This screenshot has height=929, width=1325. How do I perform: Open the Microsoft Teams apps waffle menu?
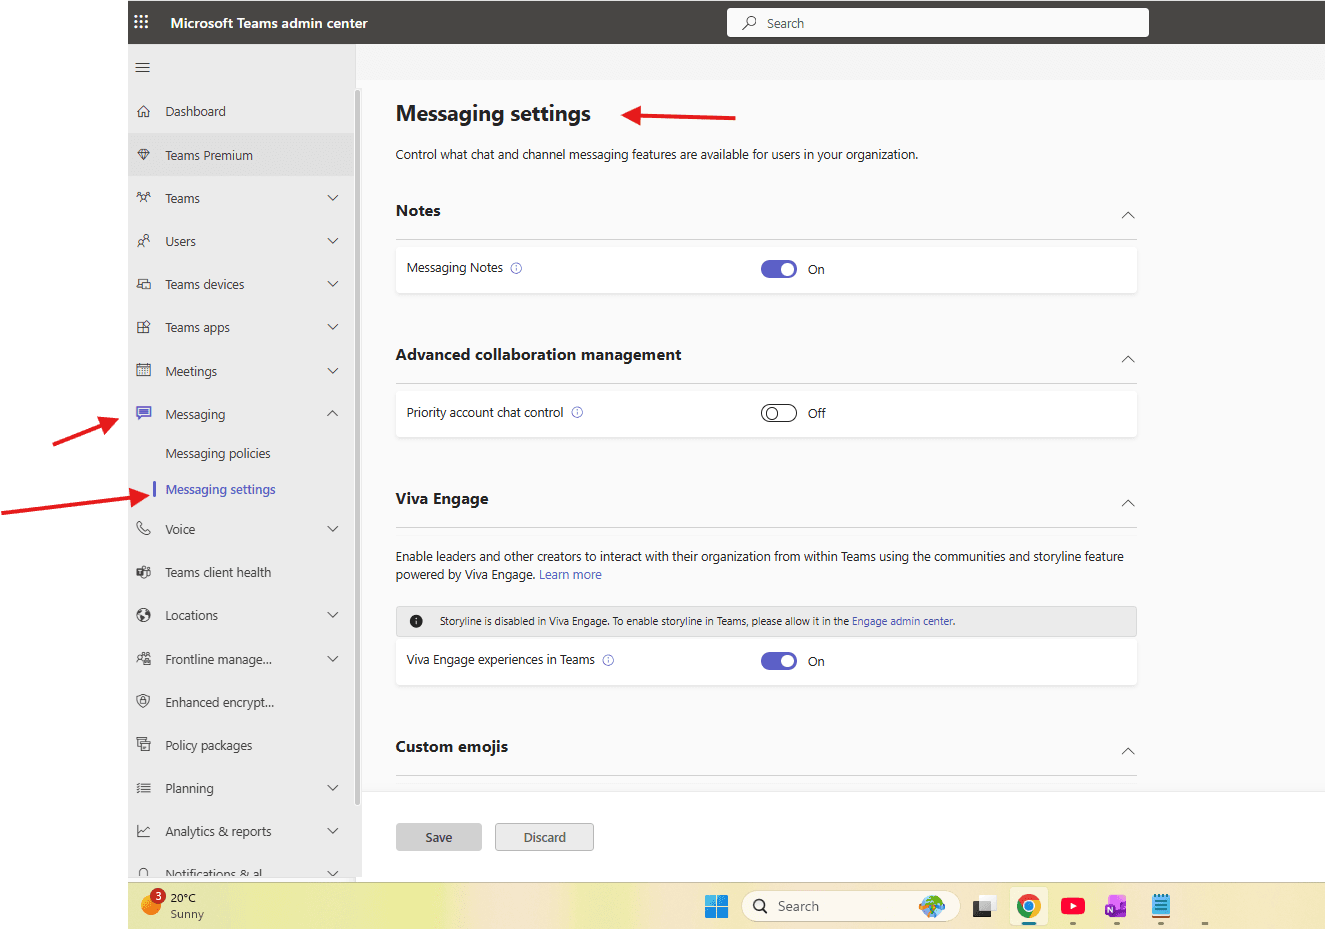(x=139, y=21)
